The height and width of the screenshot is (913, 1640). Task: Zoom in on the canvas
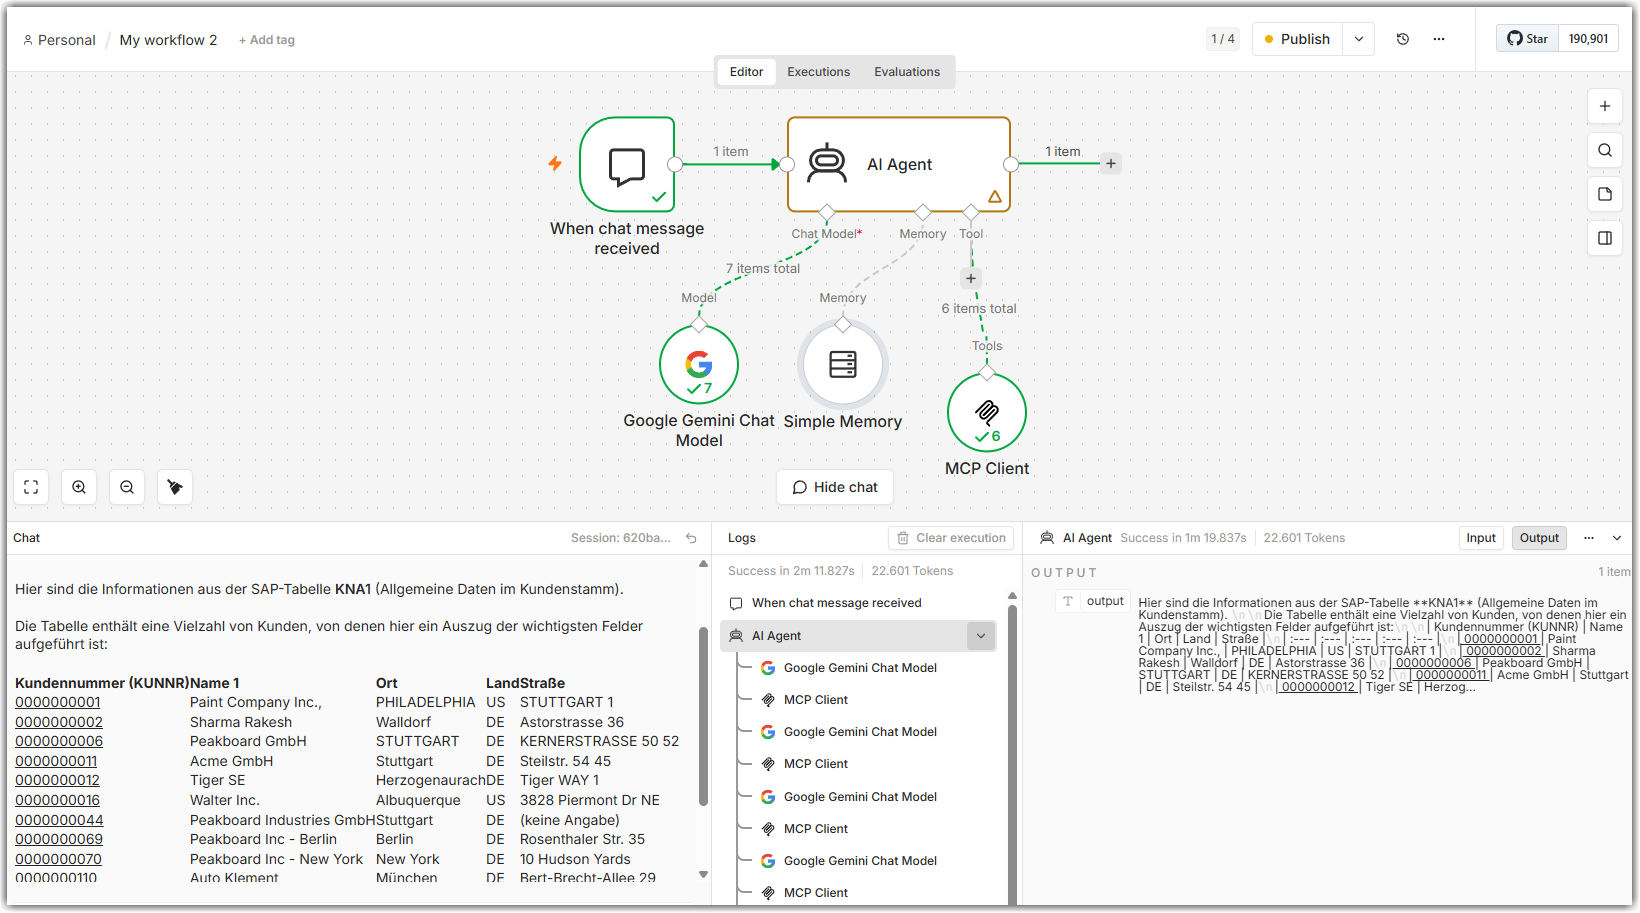tap(79, 487)
